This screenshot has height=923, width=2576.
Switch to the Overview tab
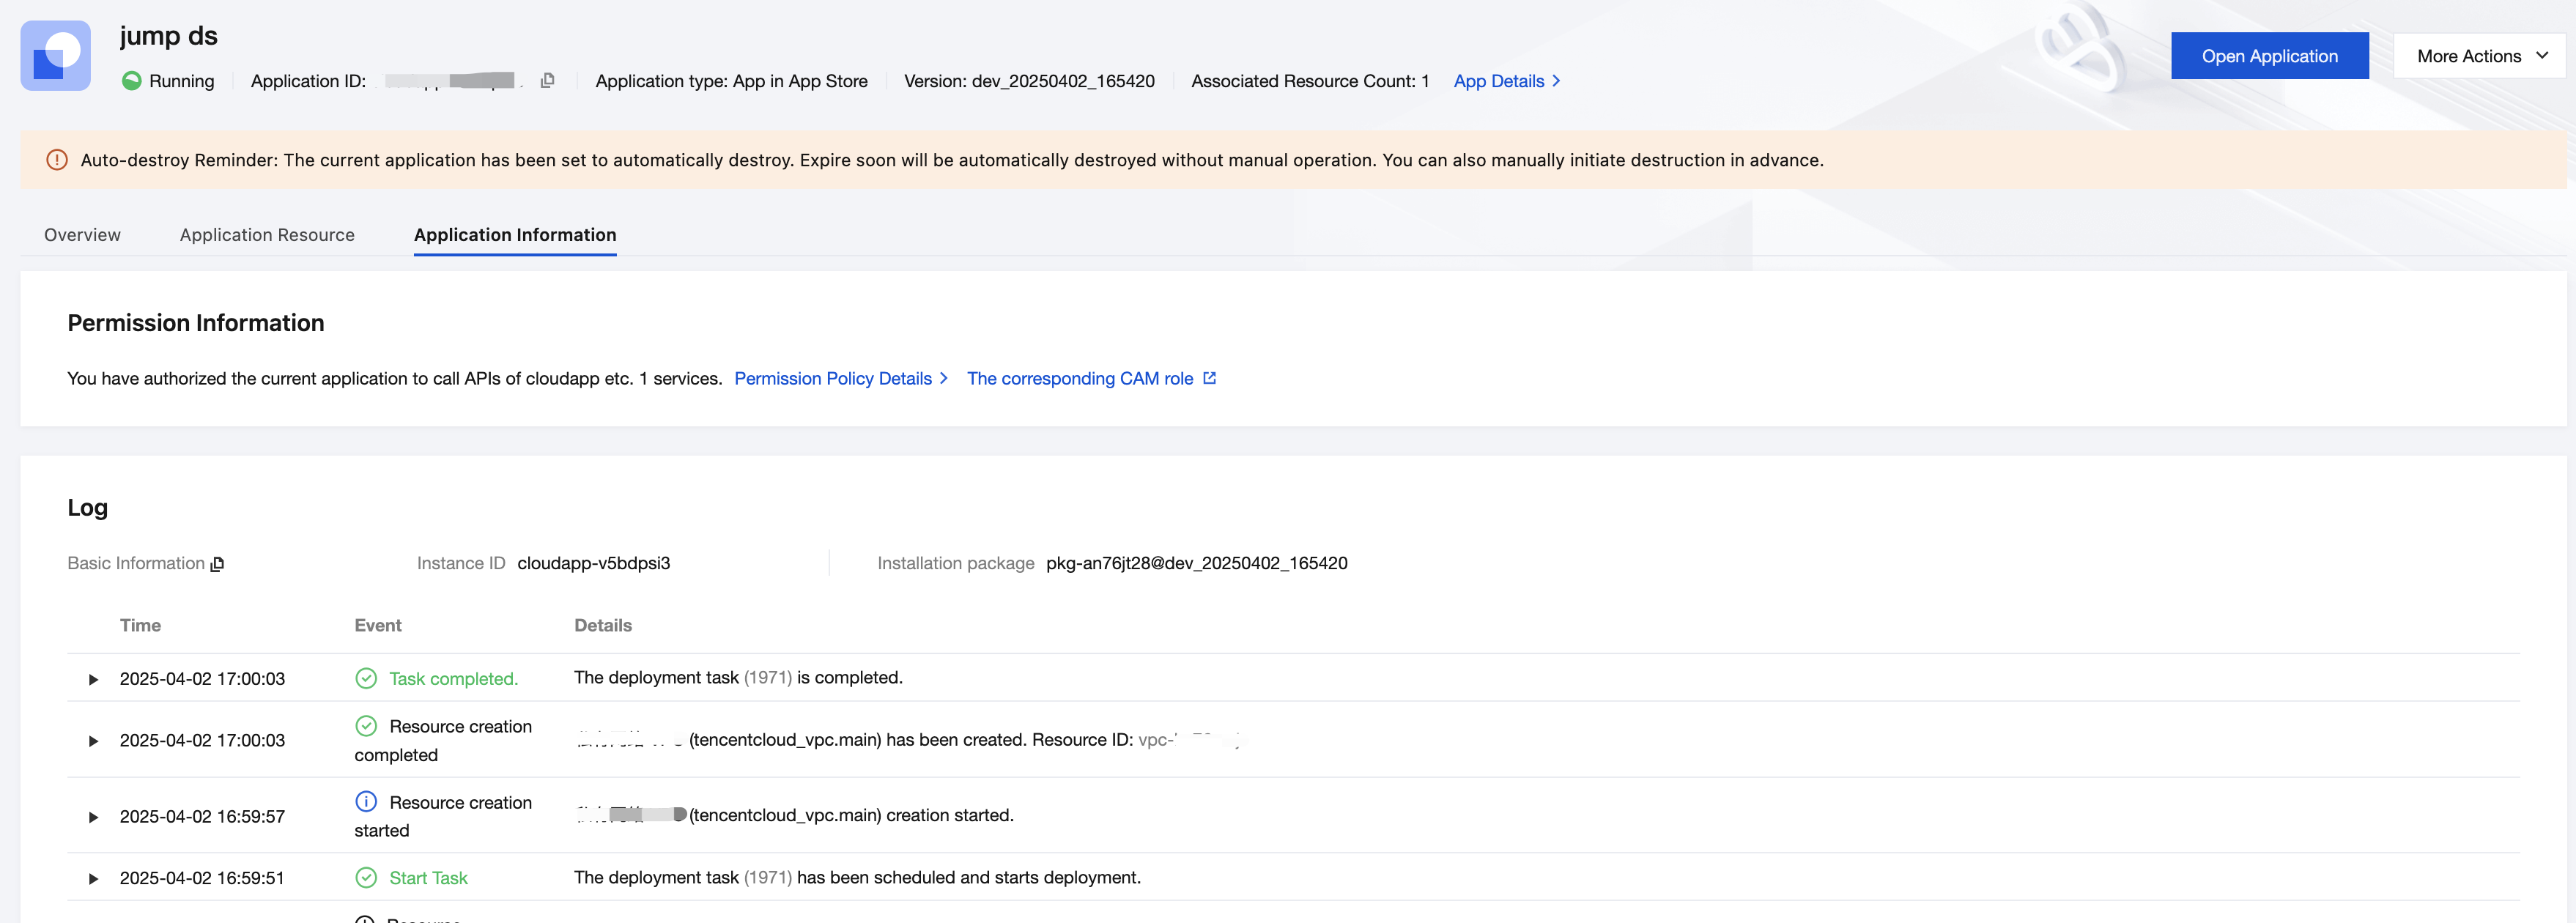[82, 235]
